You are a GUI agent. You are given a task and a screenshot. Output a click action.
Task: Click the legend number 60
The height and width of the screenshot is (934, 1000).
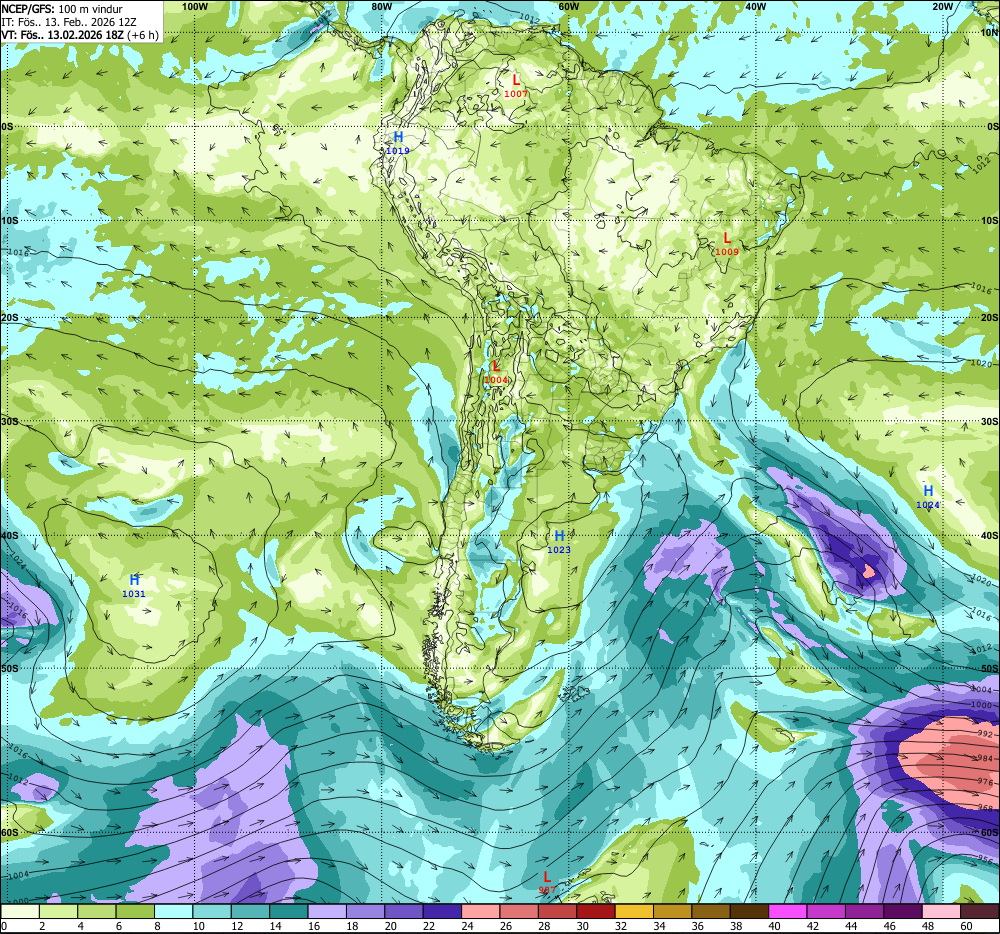[966, 926]
